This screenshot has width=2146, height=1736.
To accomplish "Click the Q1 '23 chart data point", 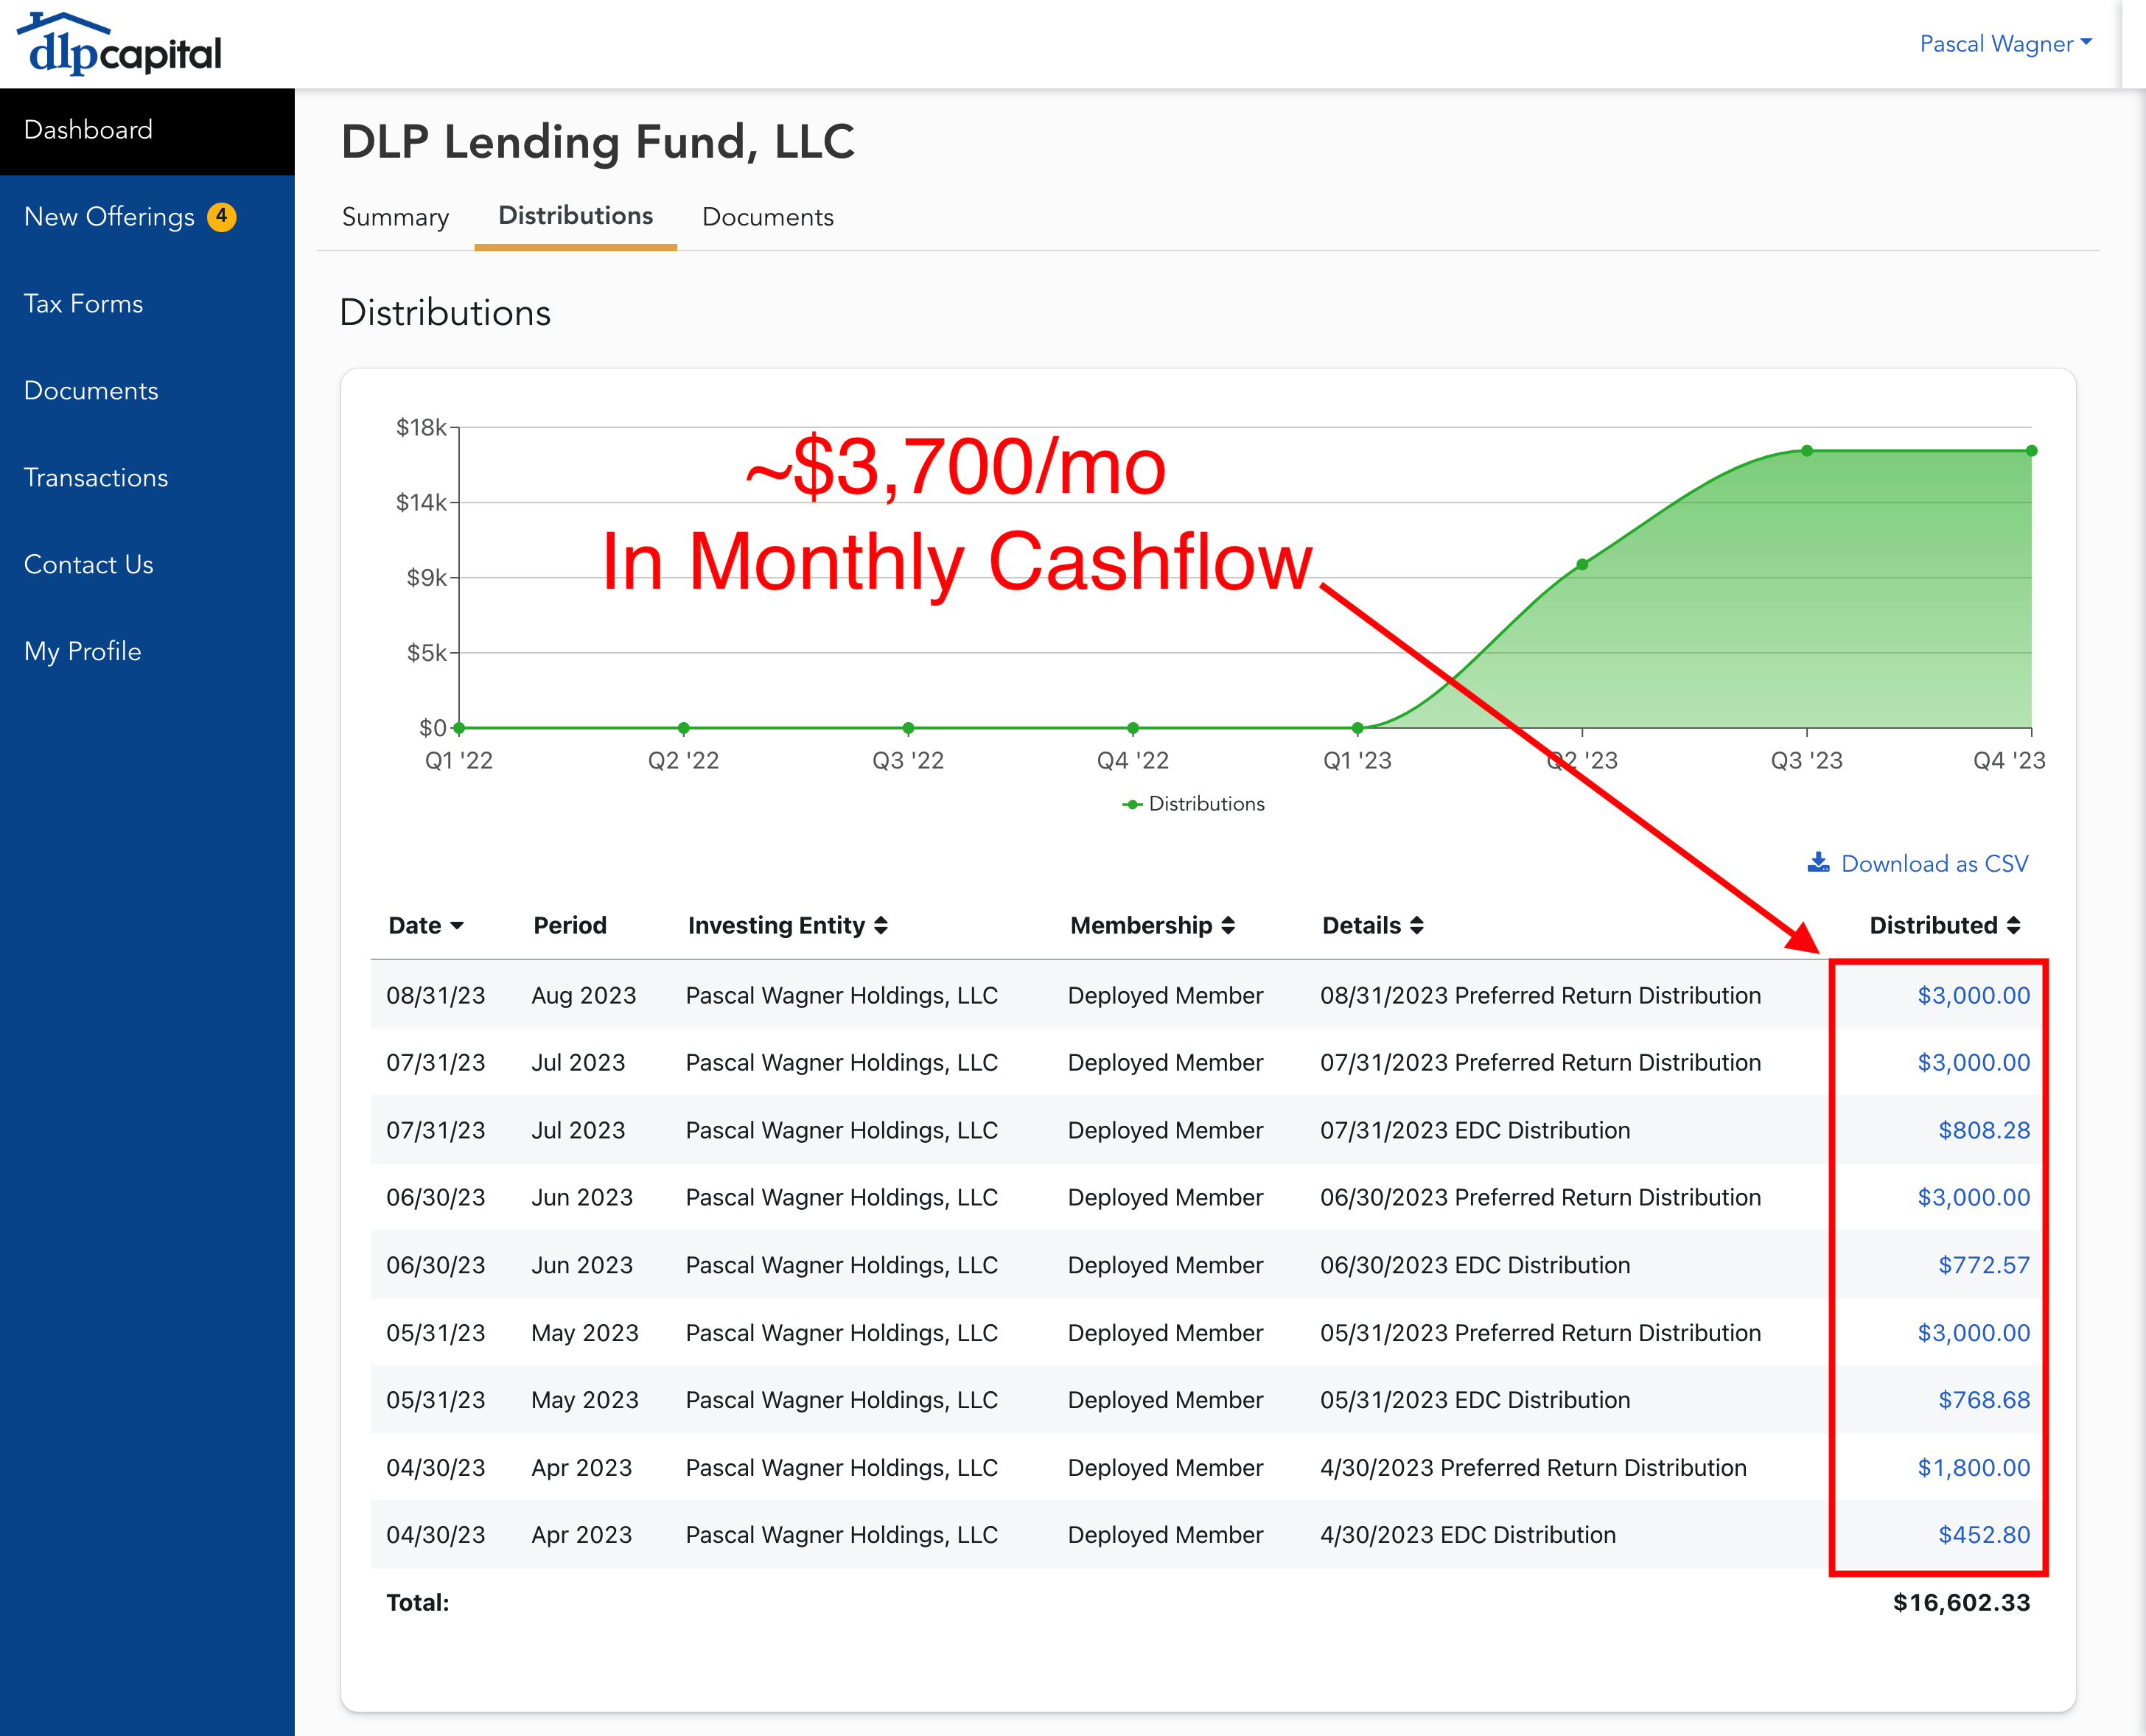I will [1357, 728].
